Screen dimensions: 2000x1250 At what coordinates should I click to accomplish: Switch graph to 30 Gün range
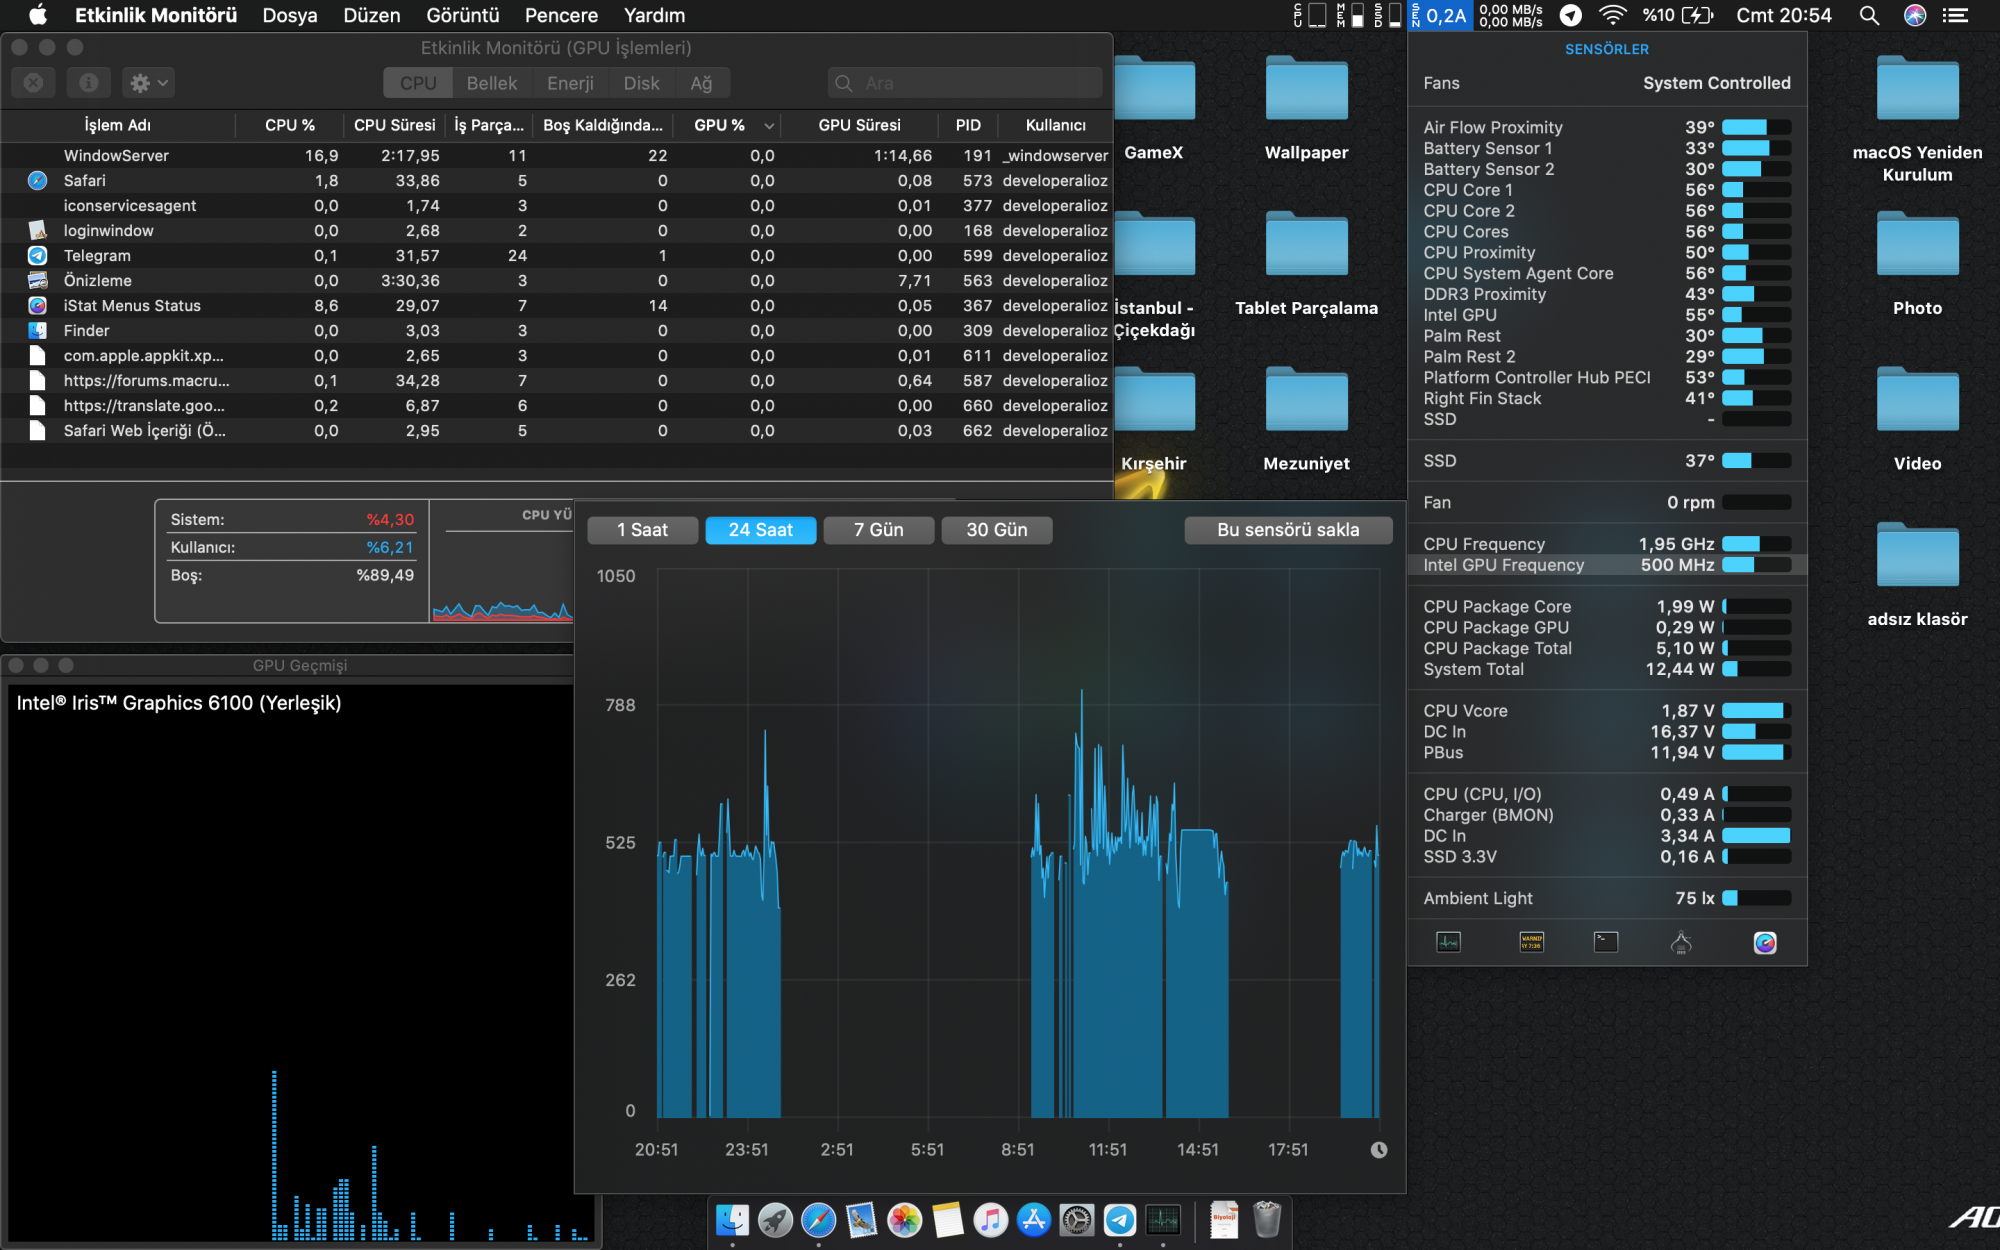pyautogui.click(x=996, y=530)
